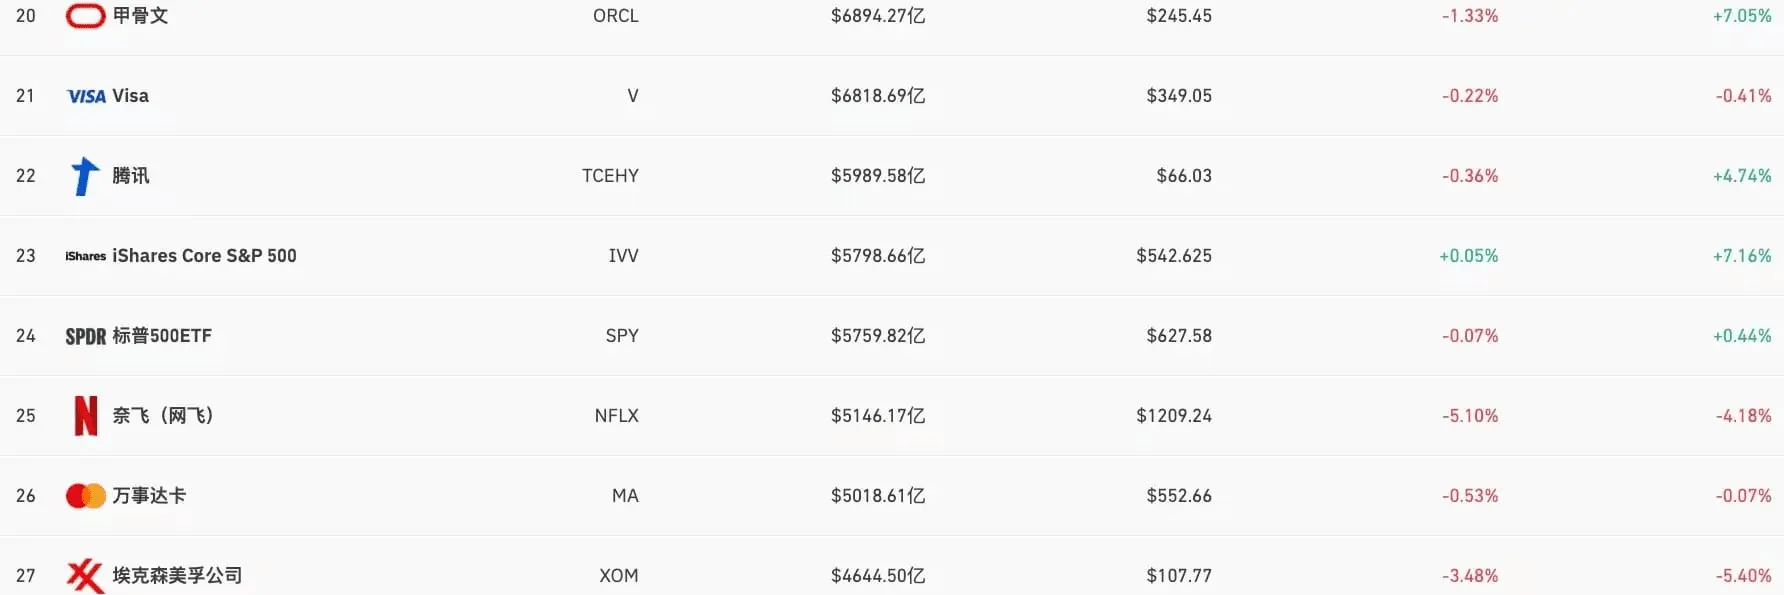Screen dimensions: 1784x595
Task: Click the ExxonMobil red logo
Action: (x=85, y=577)
